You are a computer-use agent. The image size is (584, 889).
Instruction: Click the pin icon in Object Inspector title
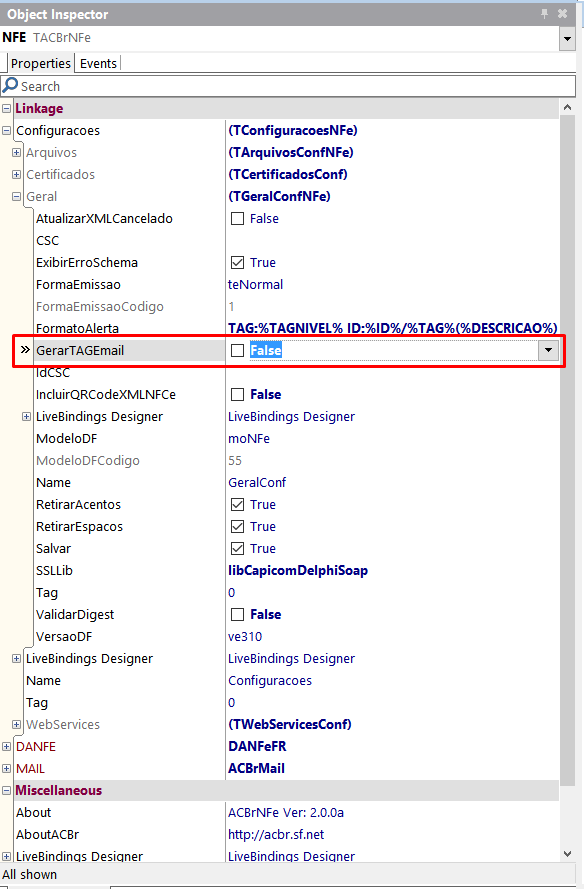544,14
